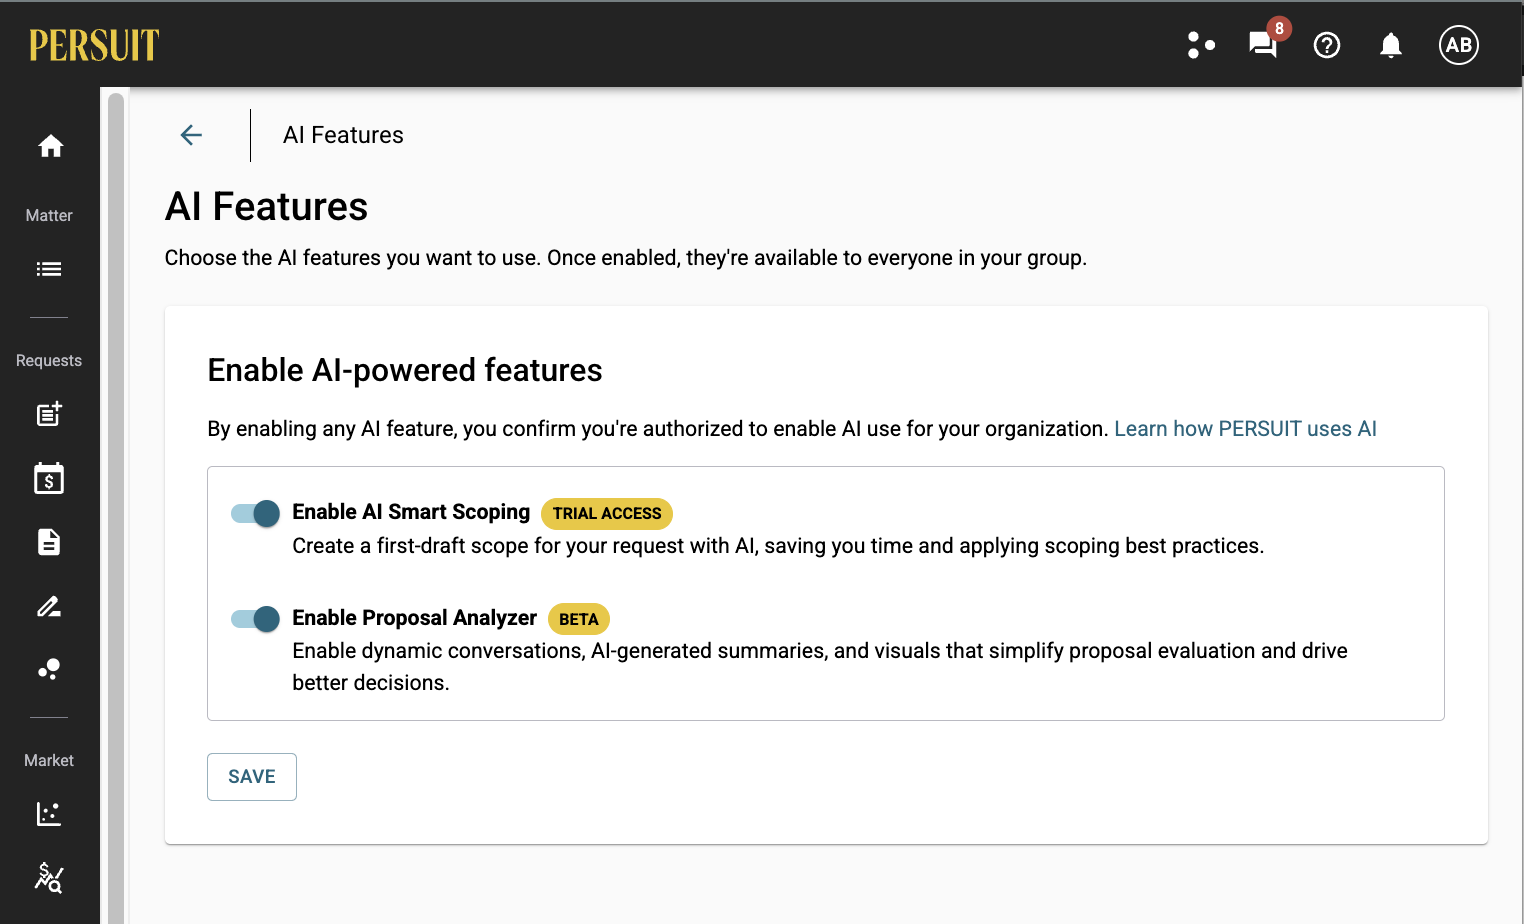This screenshot has width=1524, height=924.
Task: Click the Requests sidebar label
Action: [x=49, y=360]
